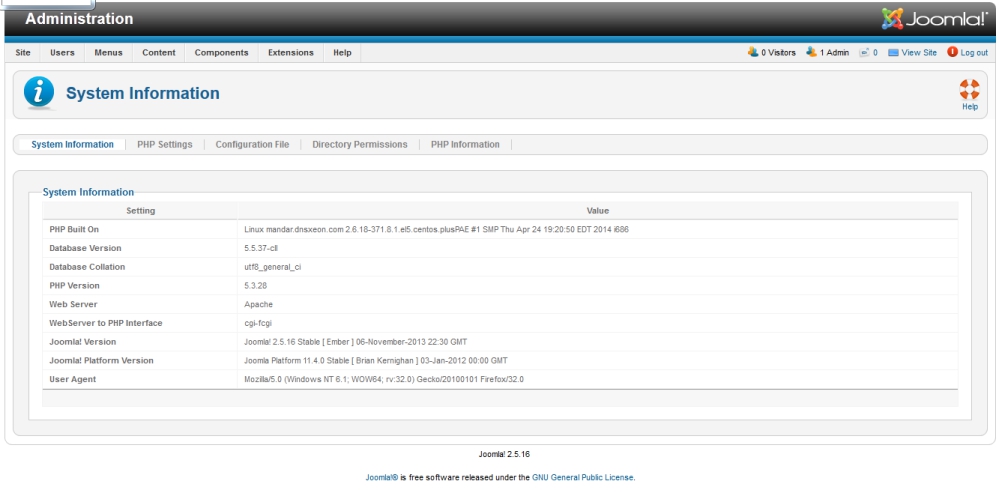Click the Web Server label
This screenshot has width=999, height=502.
pos(73,305)
